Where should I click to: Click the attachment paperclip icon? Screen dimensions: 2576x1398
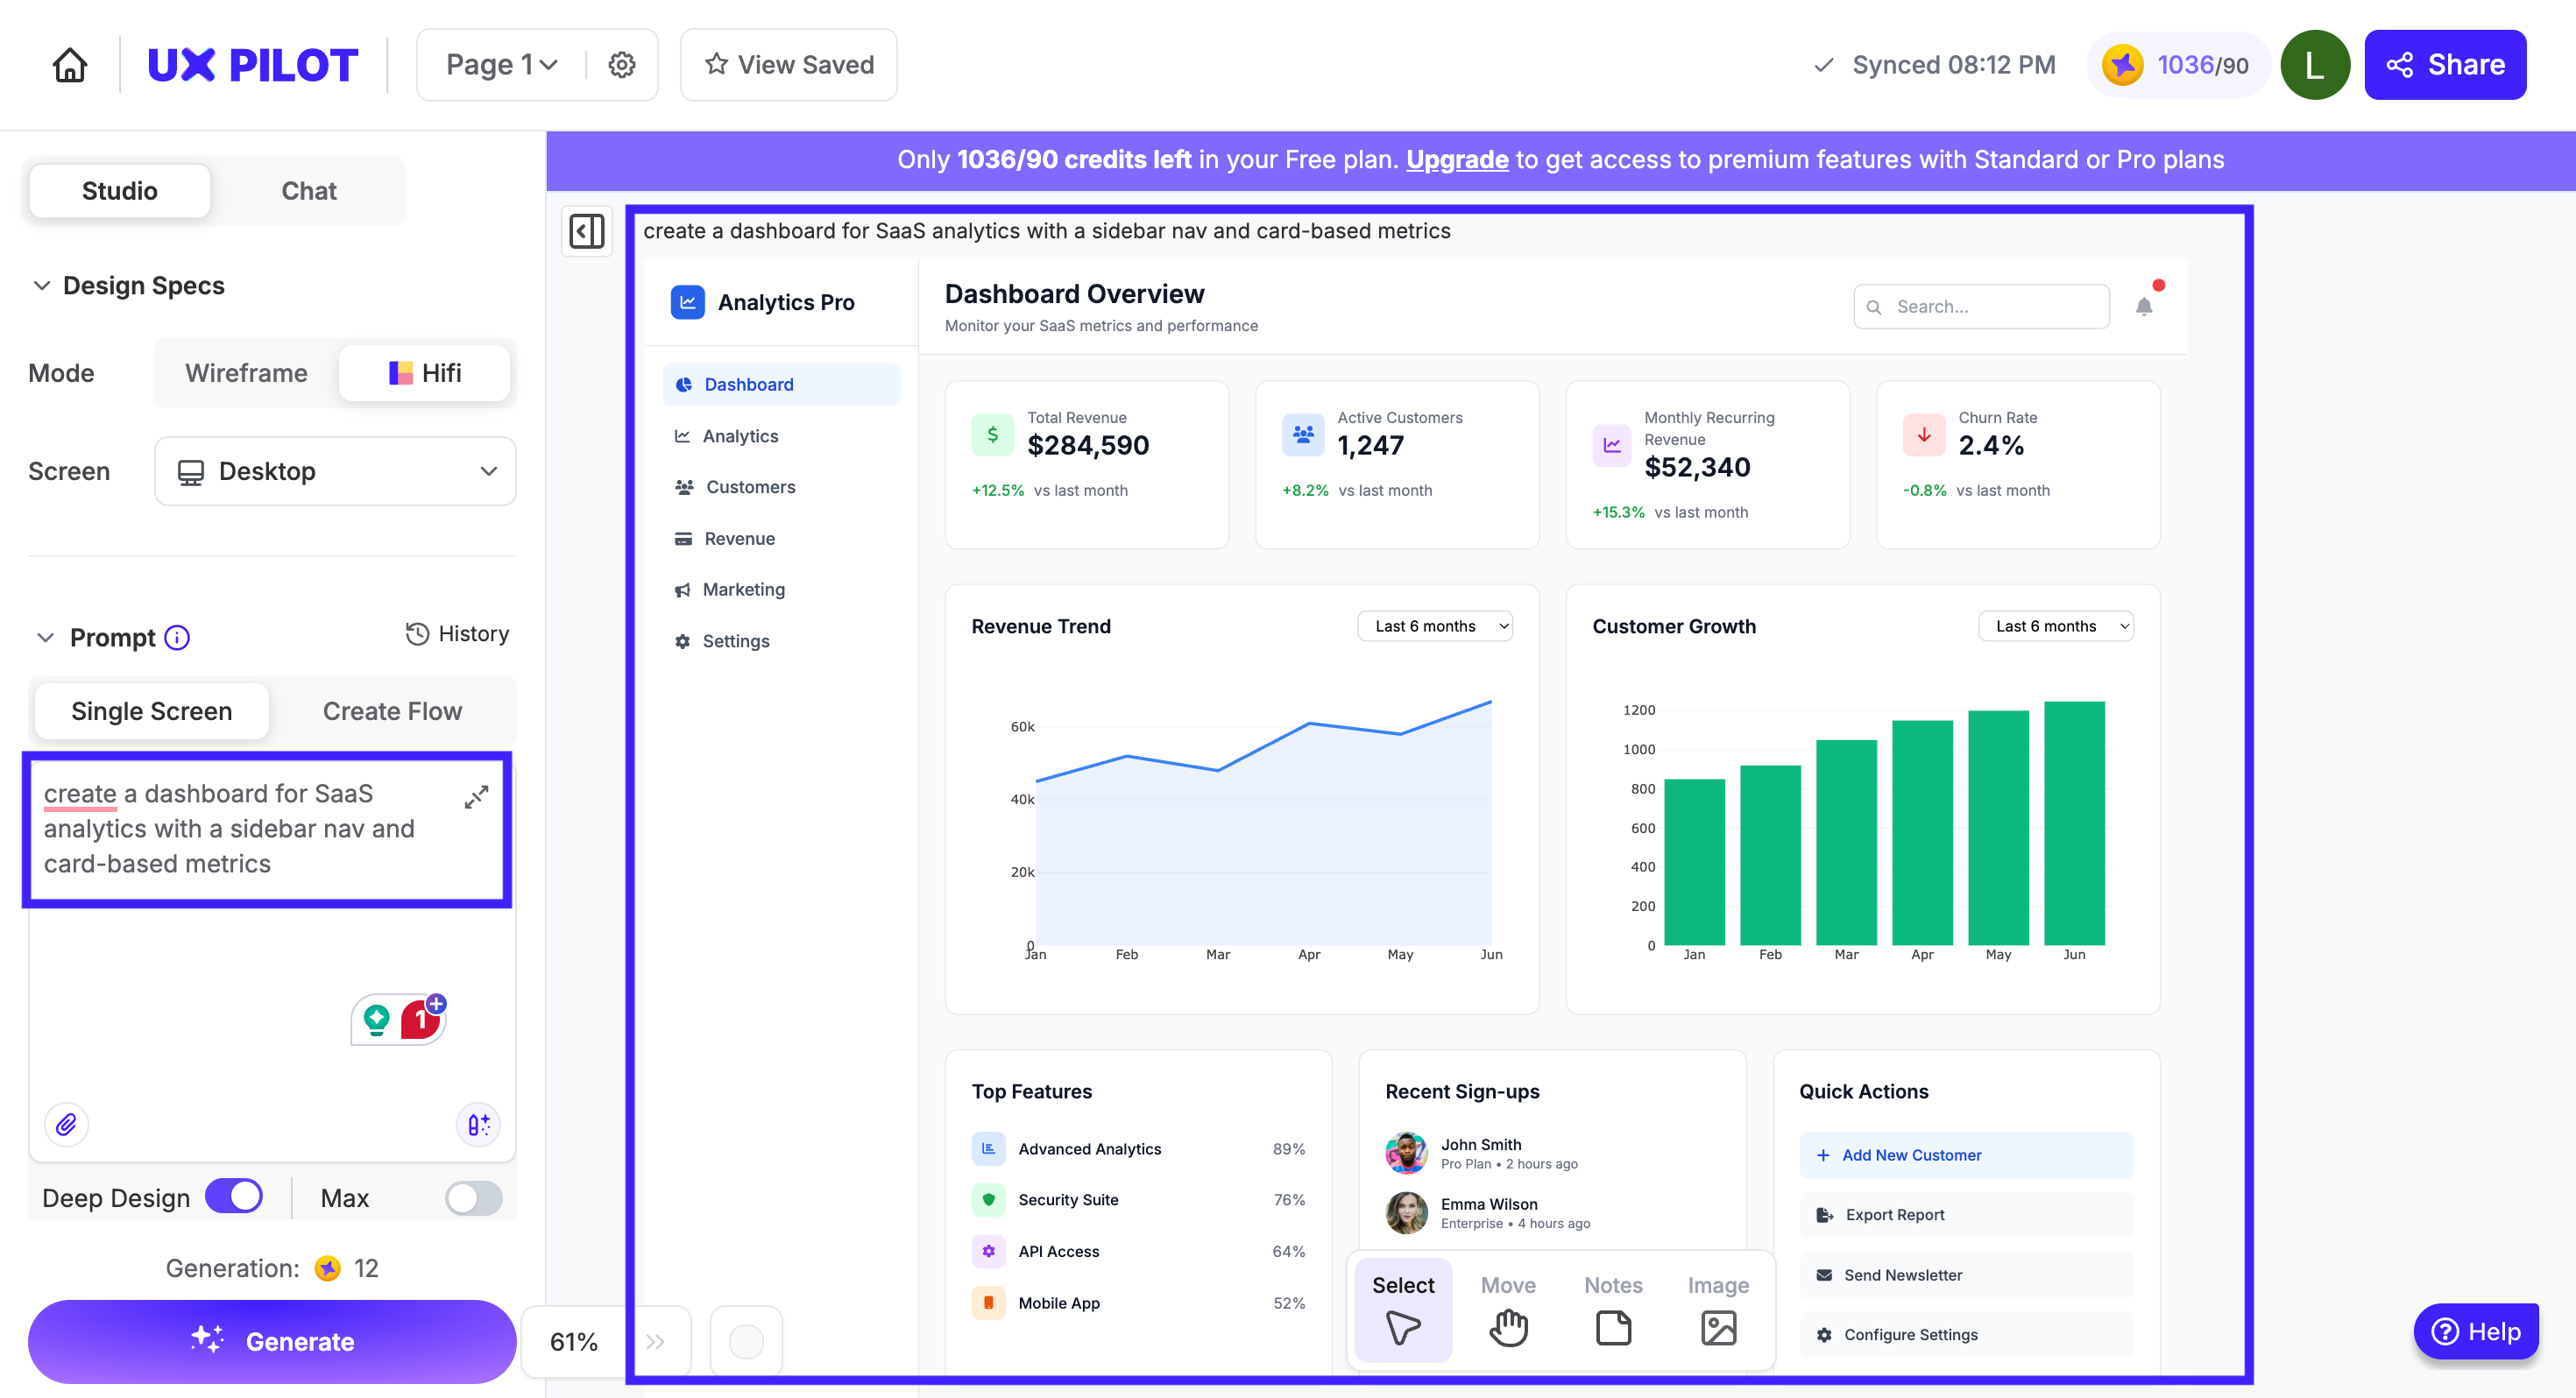click(66, 1124)
